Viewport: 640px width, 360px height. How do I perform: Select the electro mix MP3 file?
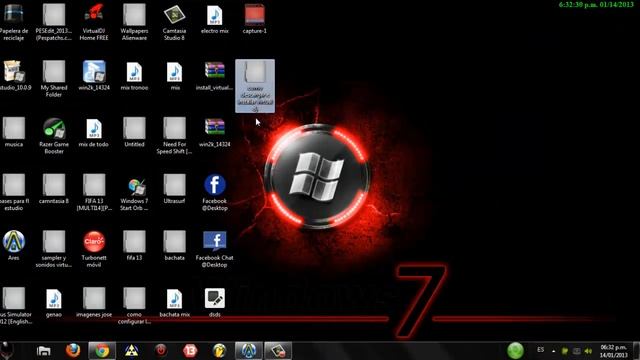[x=215, y=19]
